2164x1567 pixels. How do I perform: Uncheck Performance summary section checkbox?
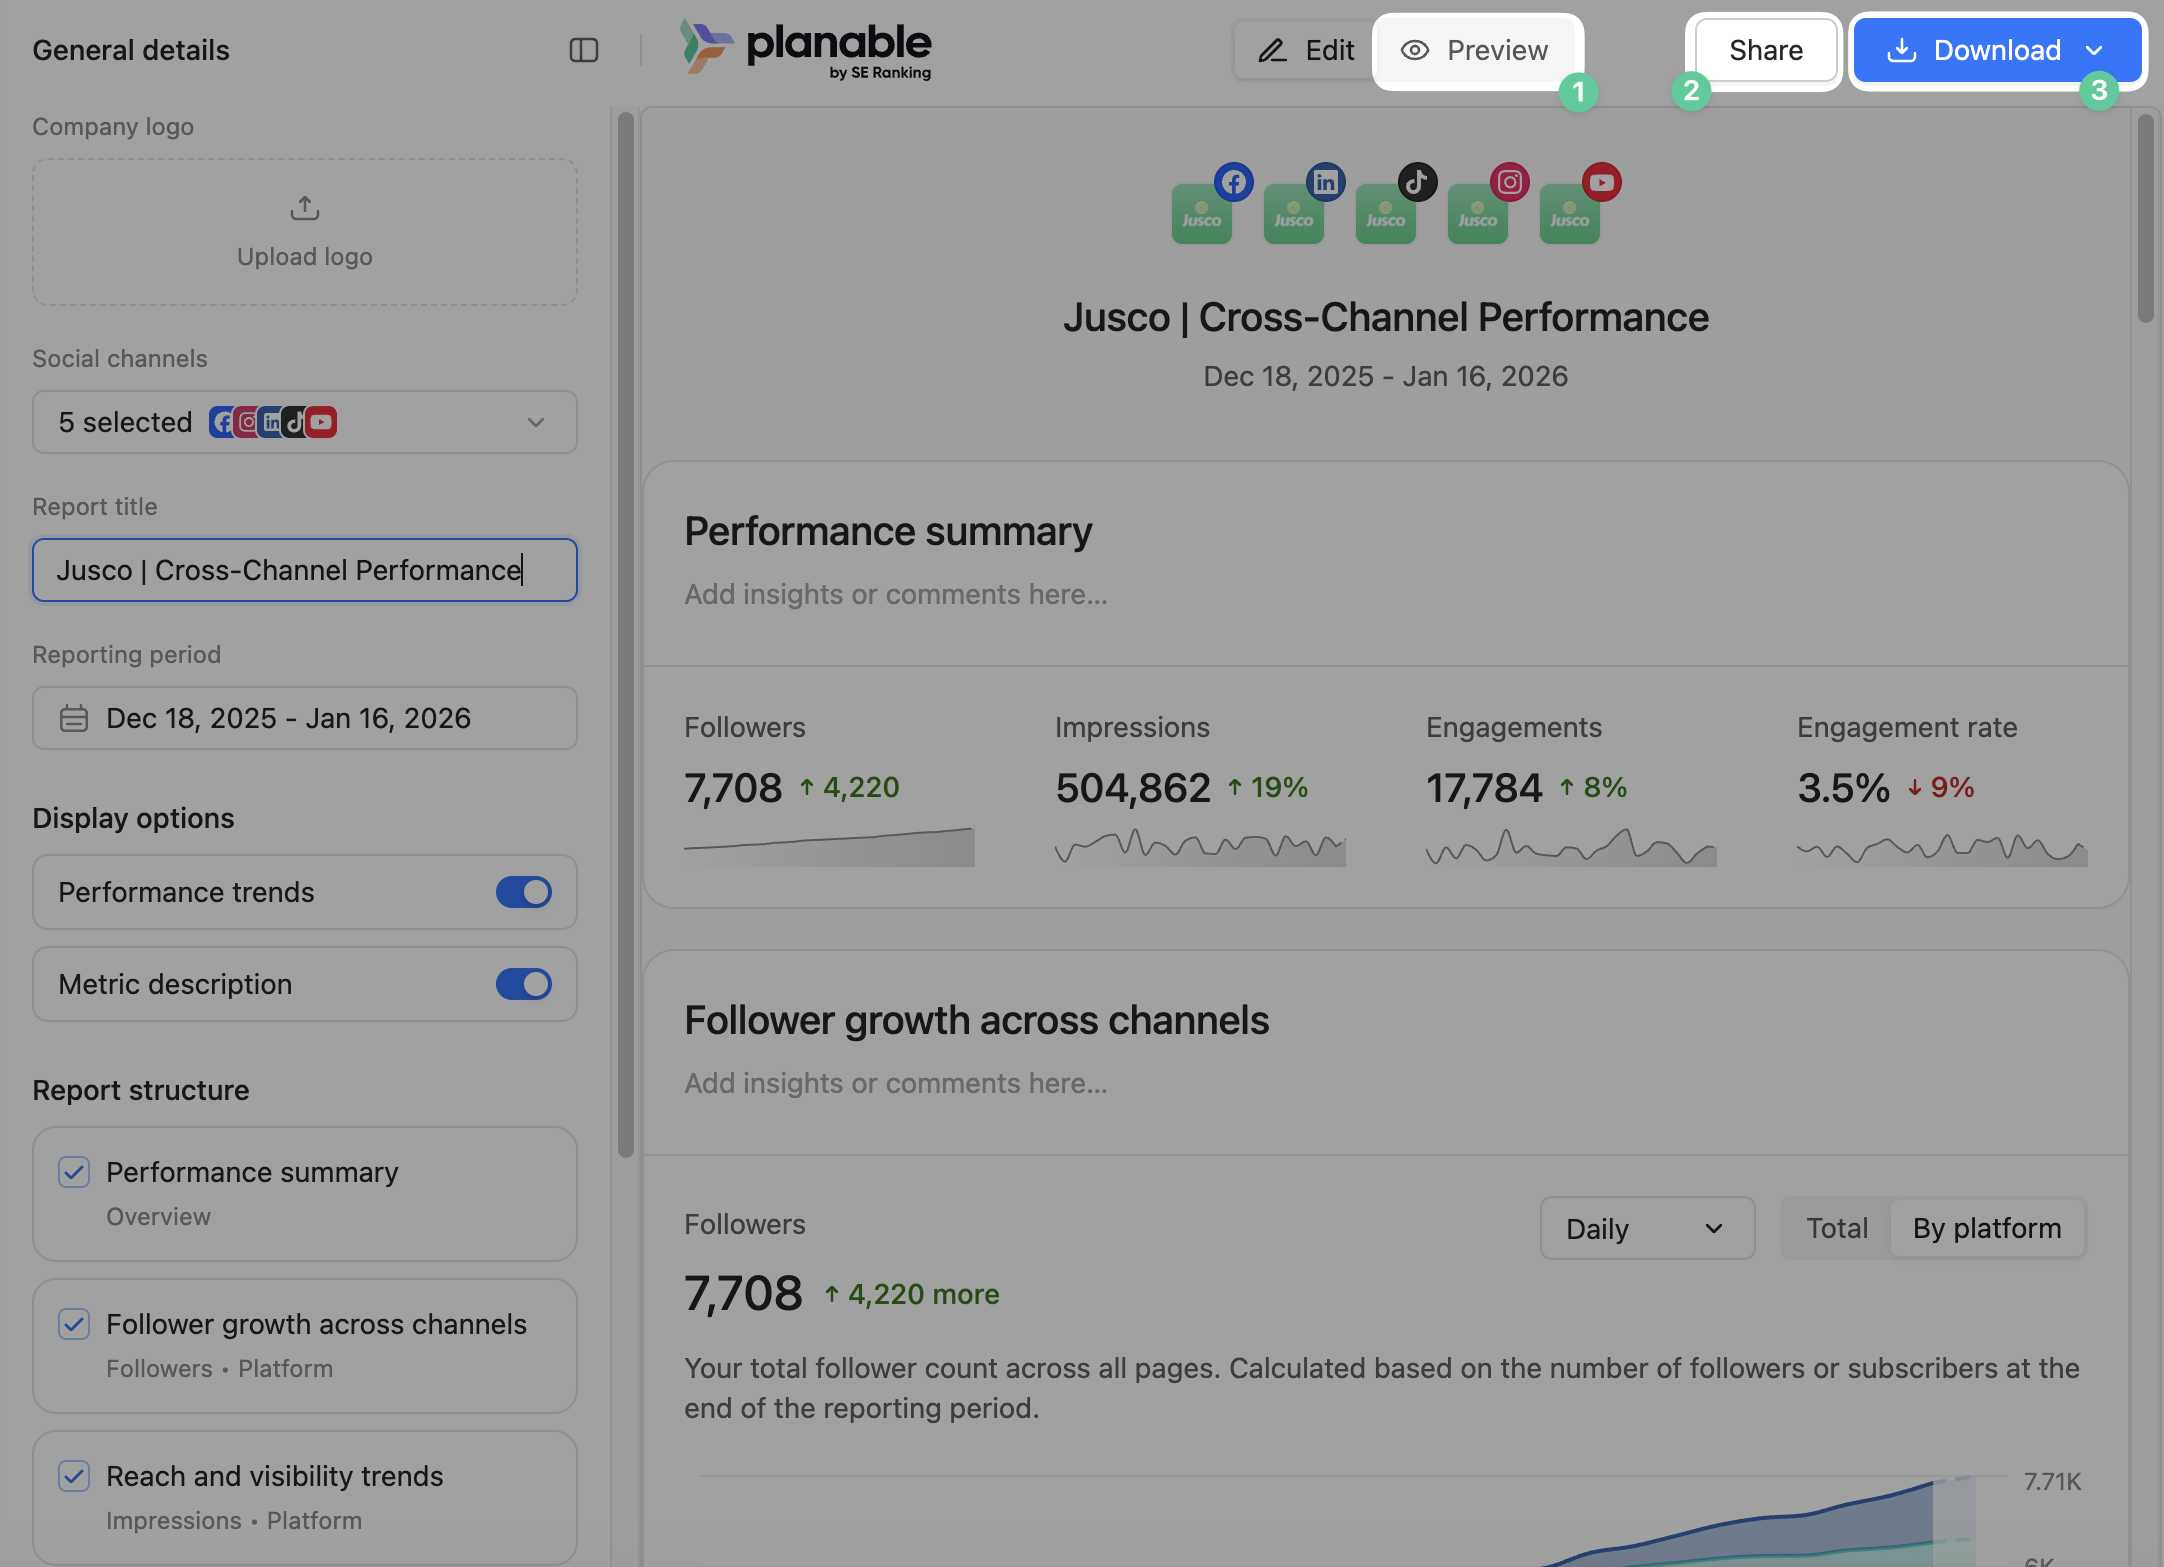click(74, 1172)
